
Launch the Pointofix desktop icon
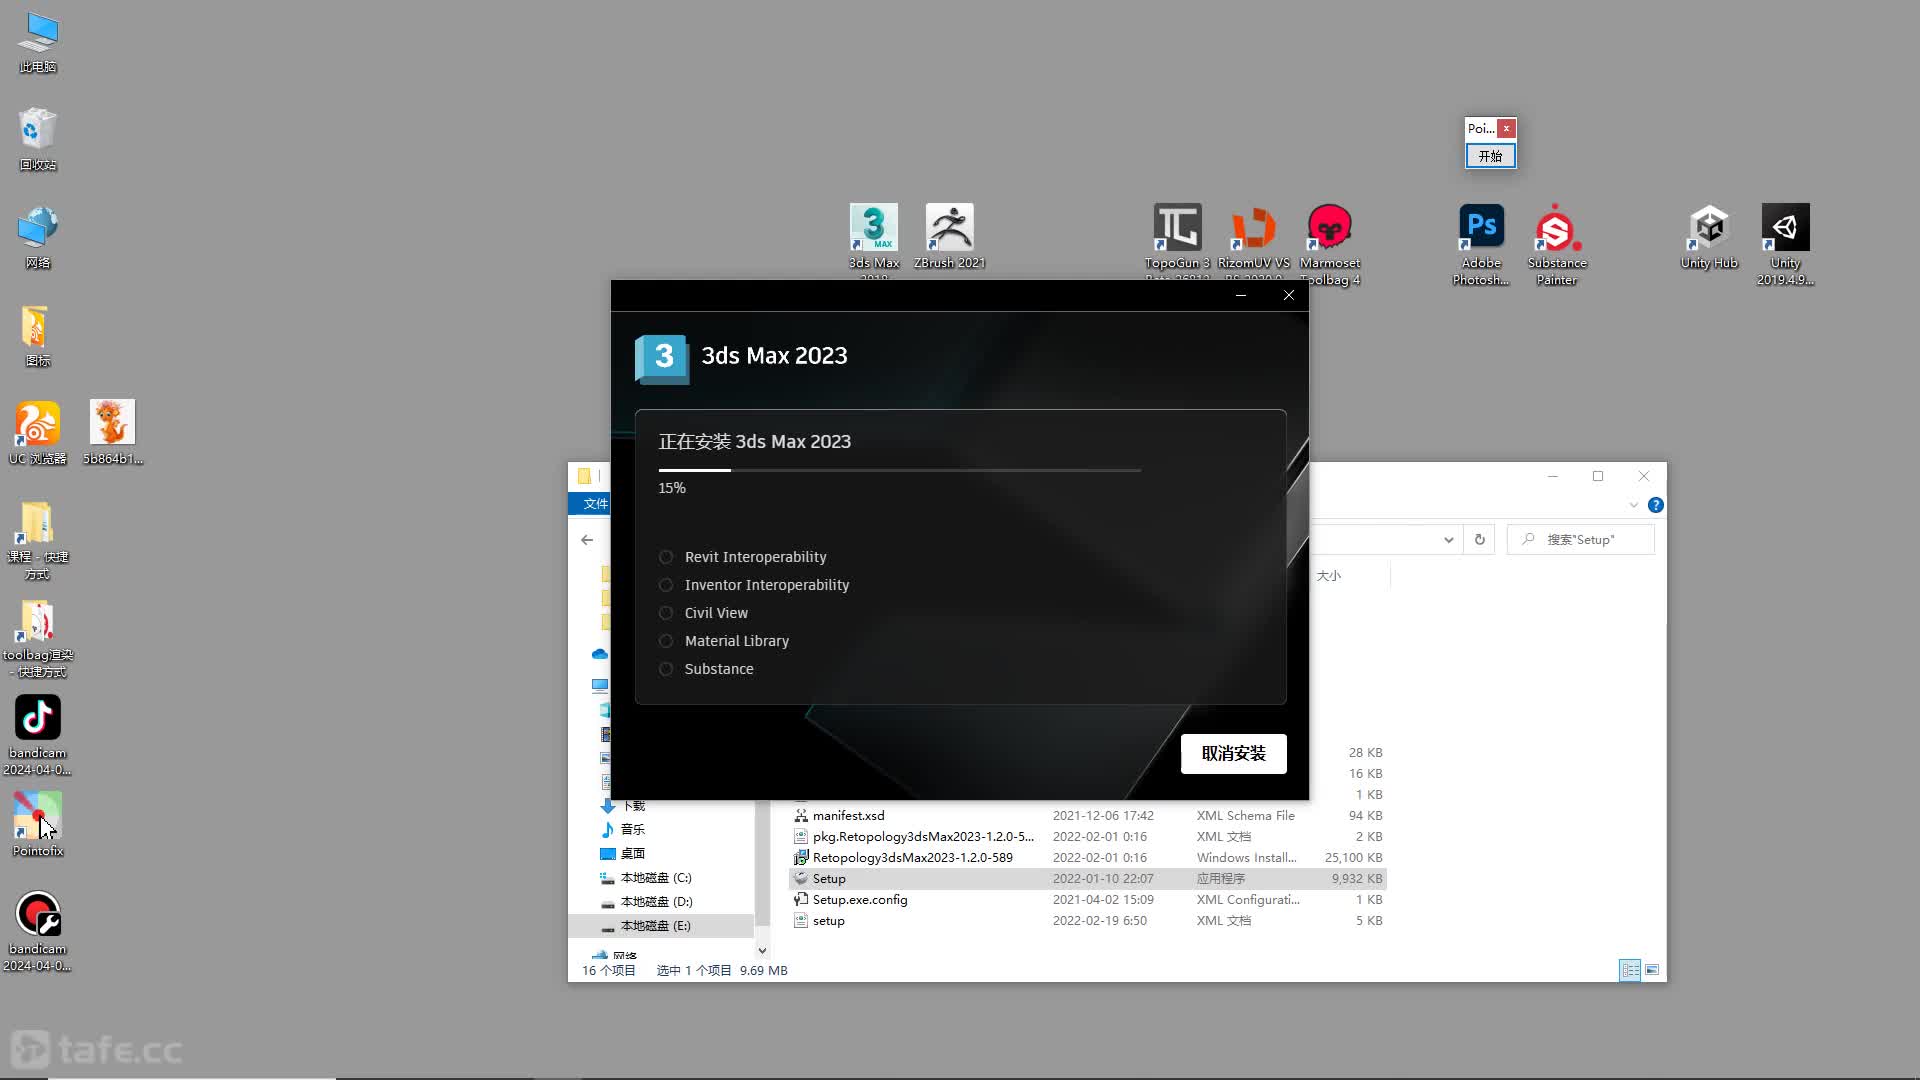38,825
